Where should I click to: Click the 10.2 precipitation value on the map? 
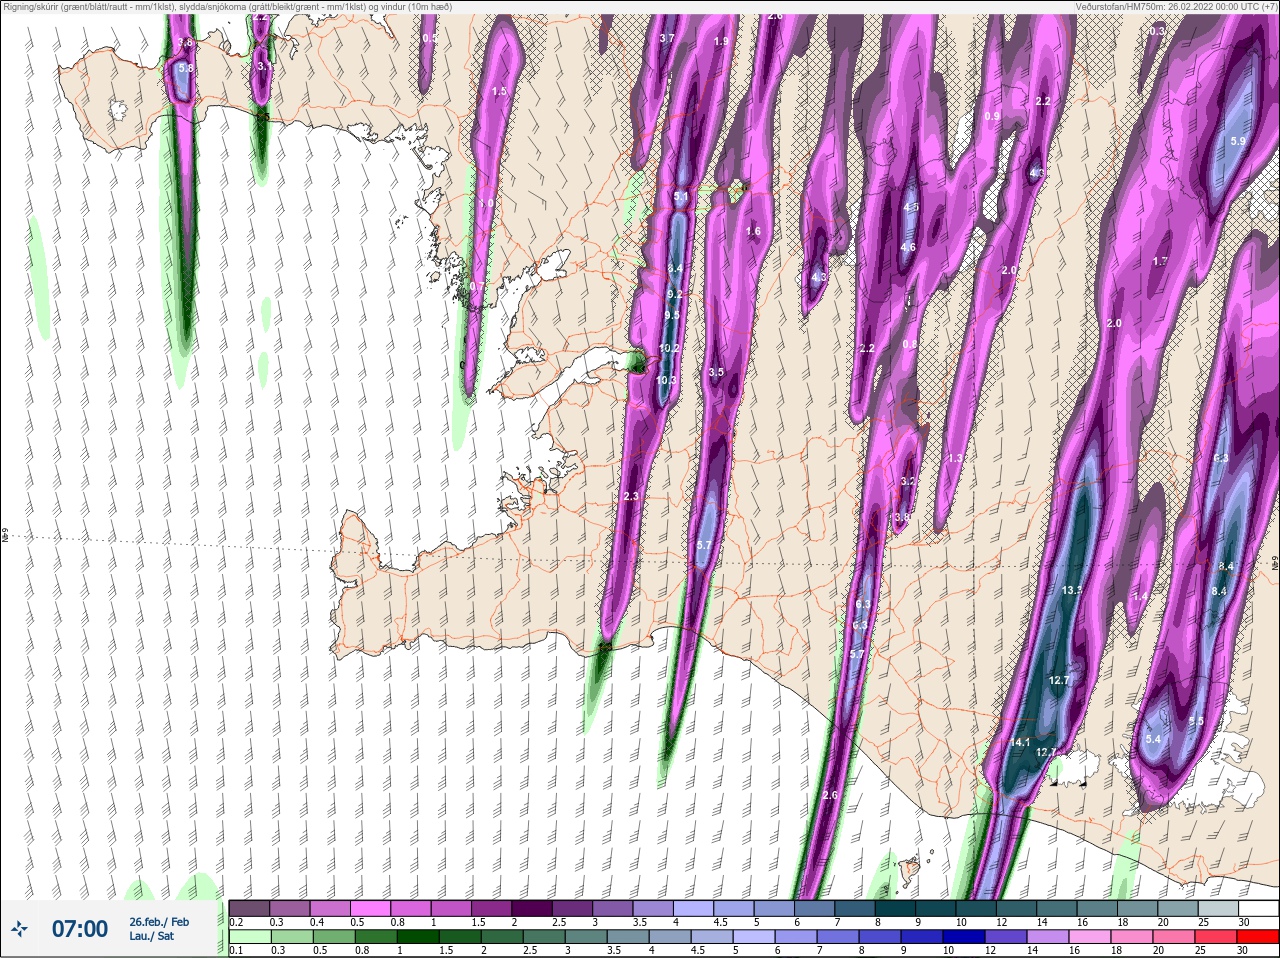(x=669, y=349)
